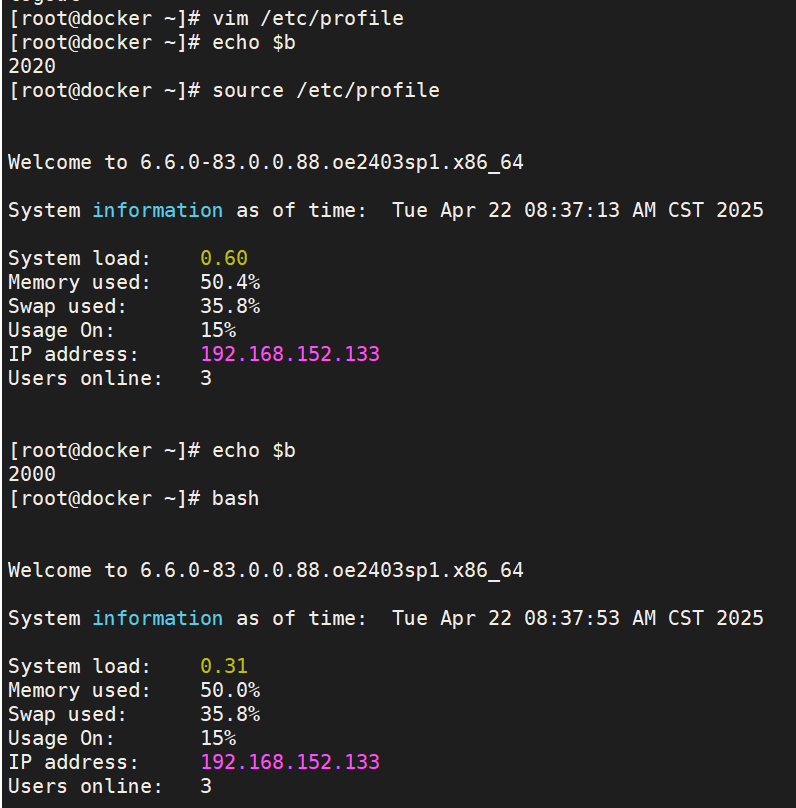Click the yellow system load value 0.60
The image size is (796, 808).
pyautogui.click(x=224, y=258)
